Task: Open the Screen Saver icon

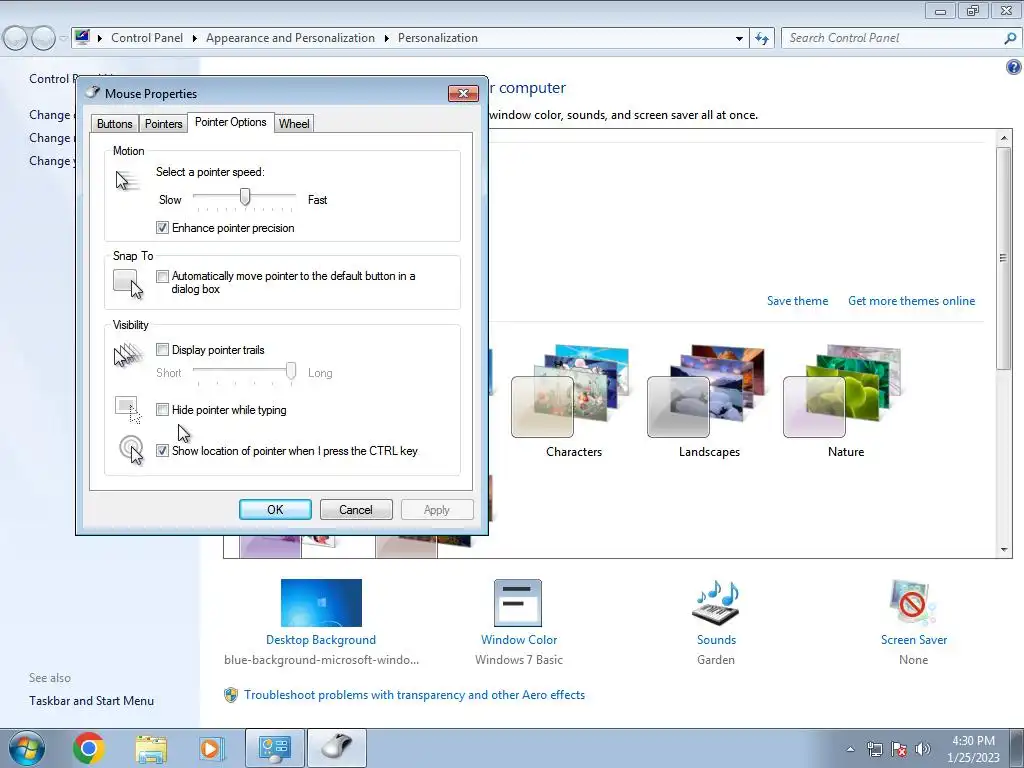Action: (x=913, y=603)
